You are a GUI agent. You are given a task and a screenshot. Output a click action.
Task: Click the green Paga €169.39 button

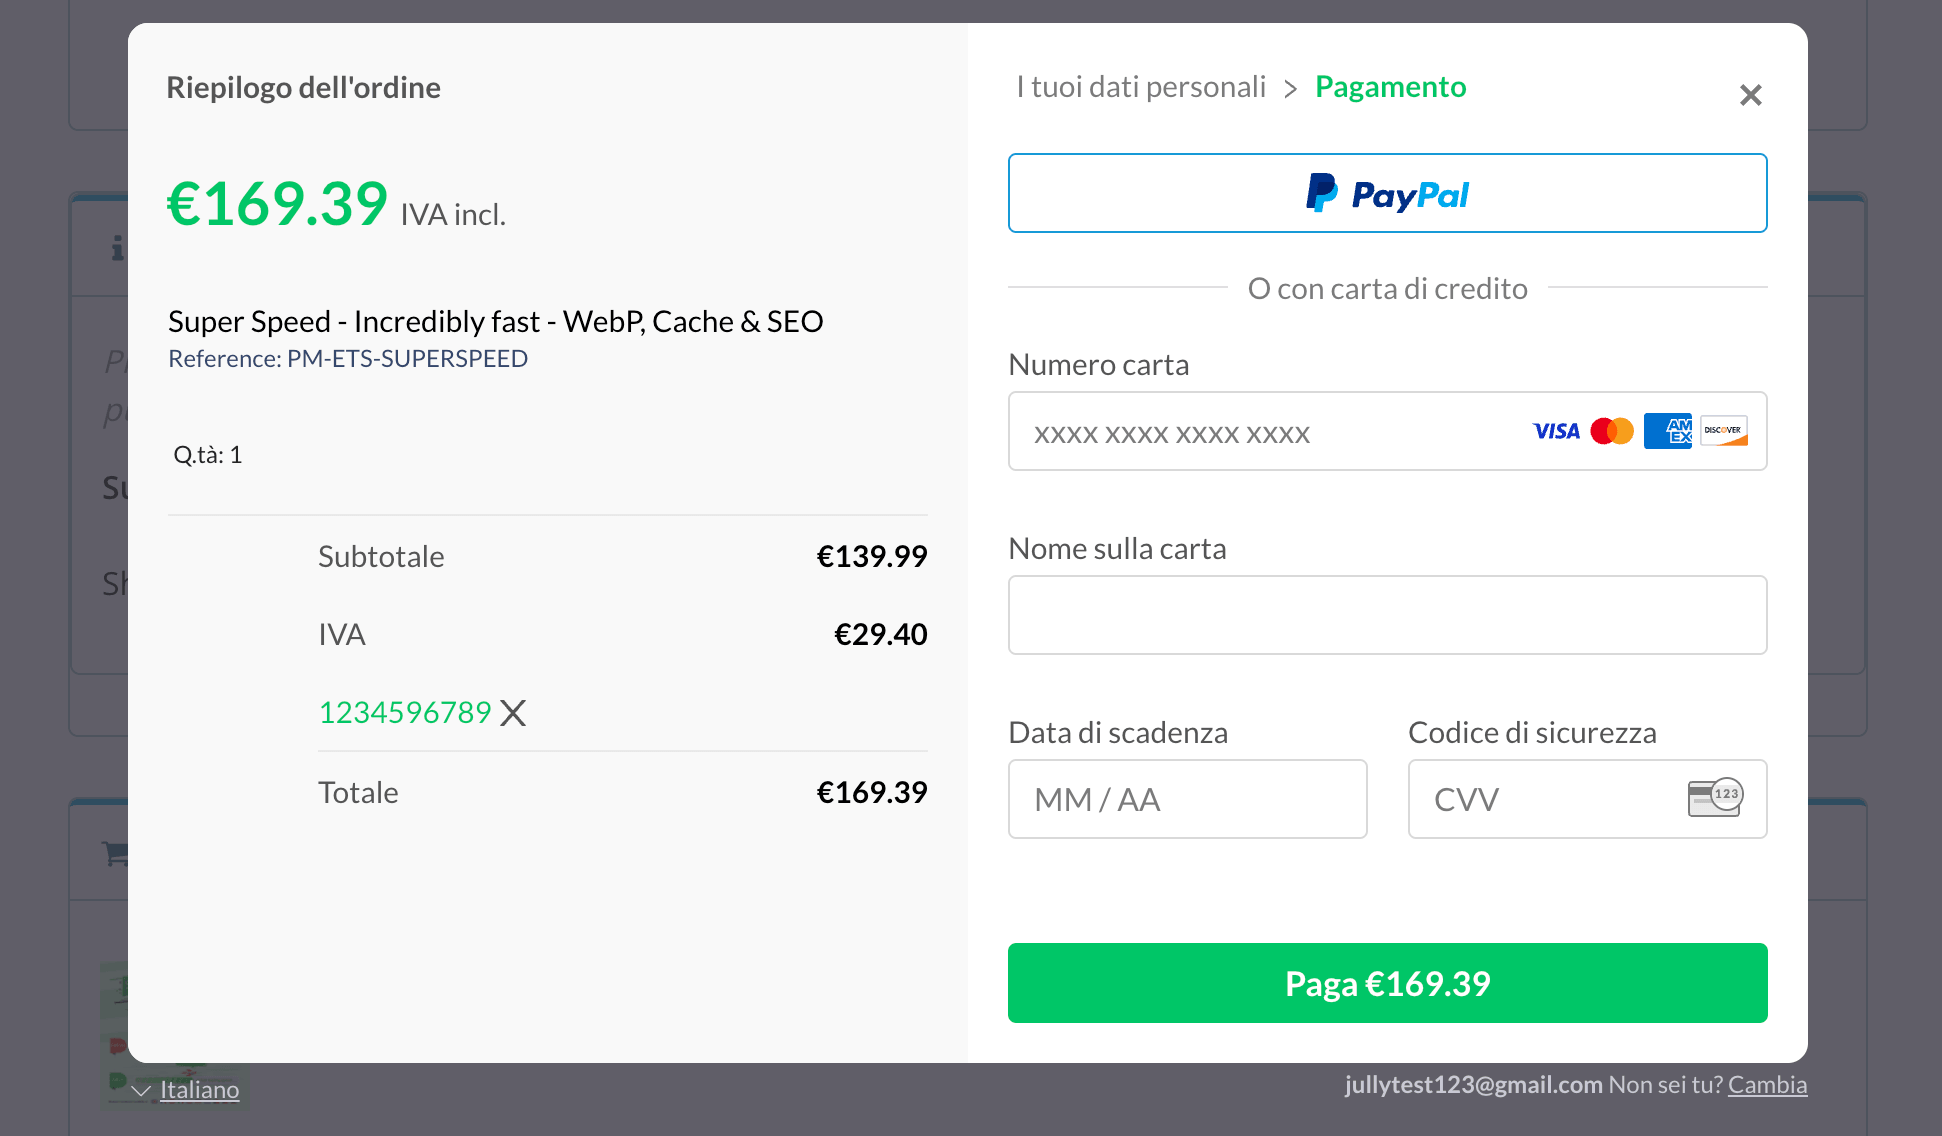[1387, 983]
